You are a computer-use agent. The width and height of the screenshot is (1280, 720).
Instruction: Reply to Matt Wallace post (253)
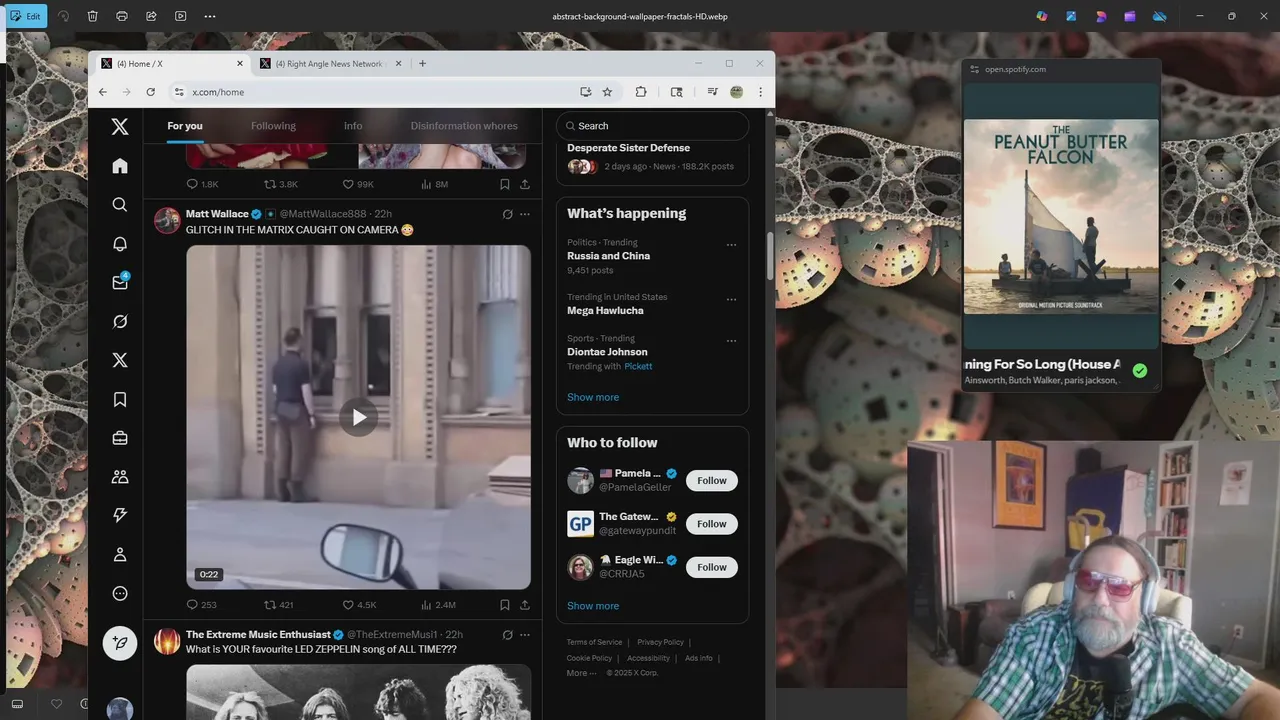201,605
